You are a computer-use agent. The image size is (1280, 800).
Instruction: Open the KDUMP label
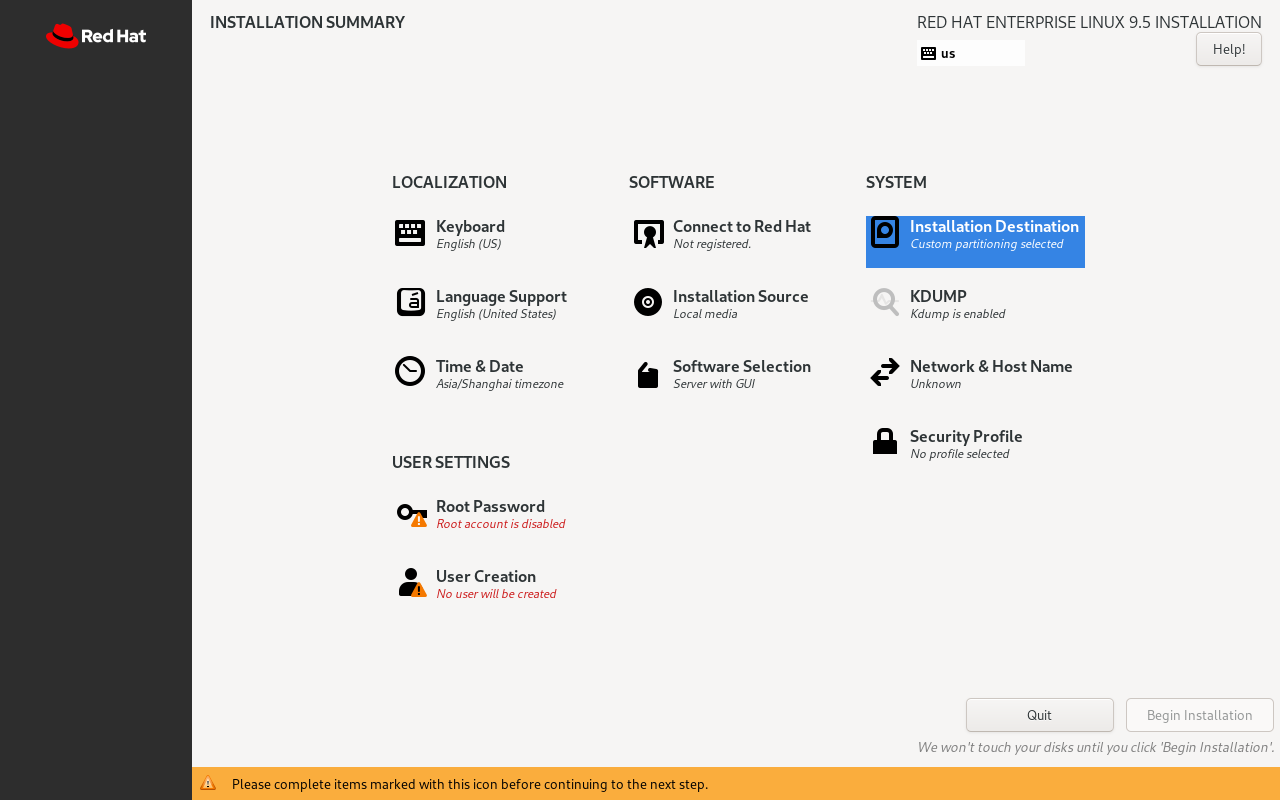[x=938, y=296]
